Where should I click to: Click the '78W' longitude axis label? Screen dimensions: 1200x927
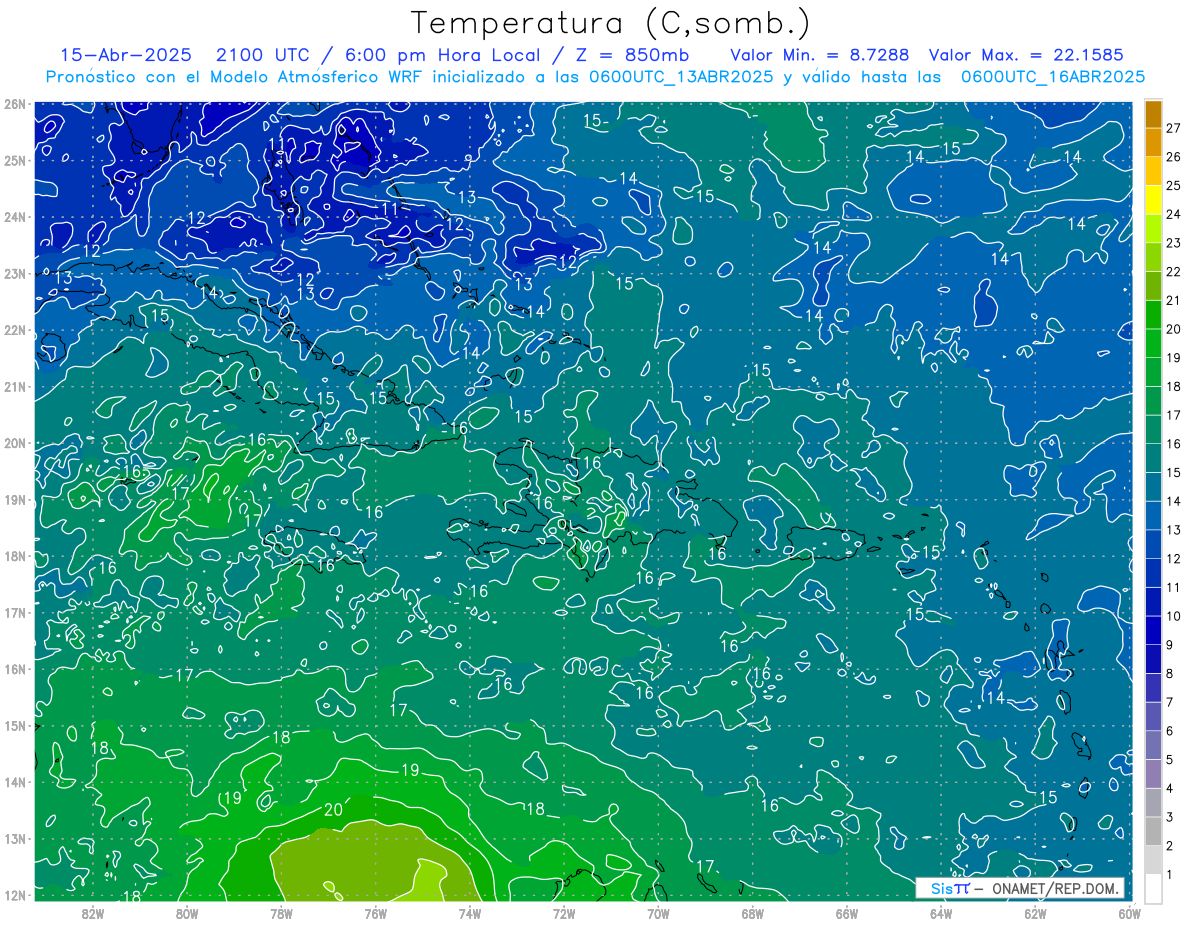click(x=281, y=912)
